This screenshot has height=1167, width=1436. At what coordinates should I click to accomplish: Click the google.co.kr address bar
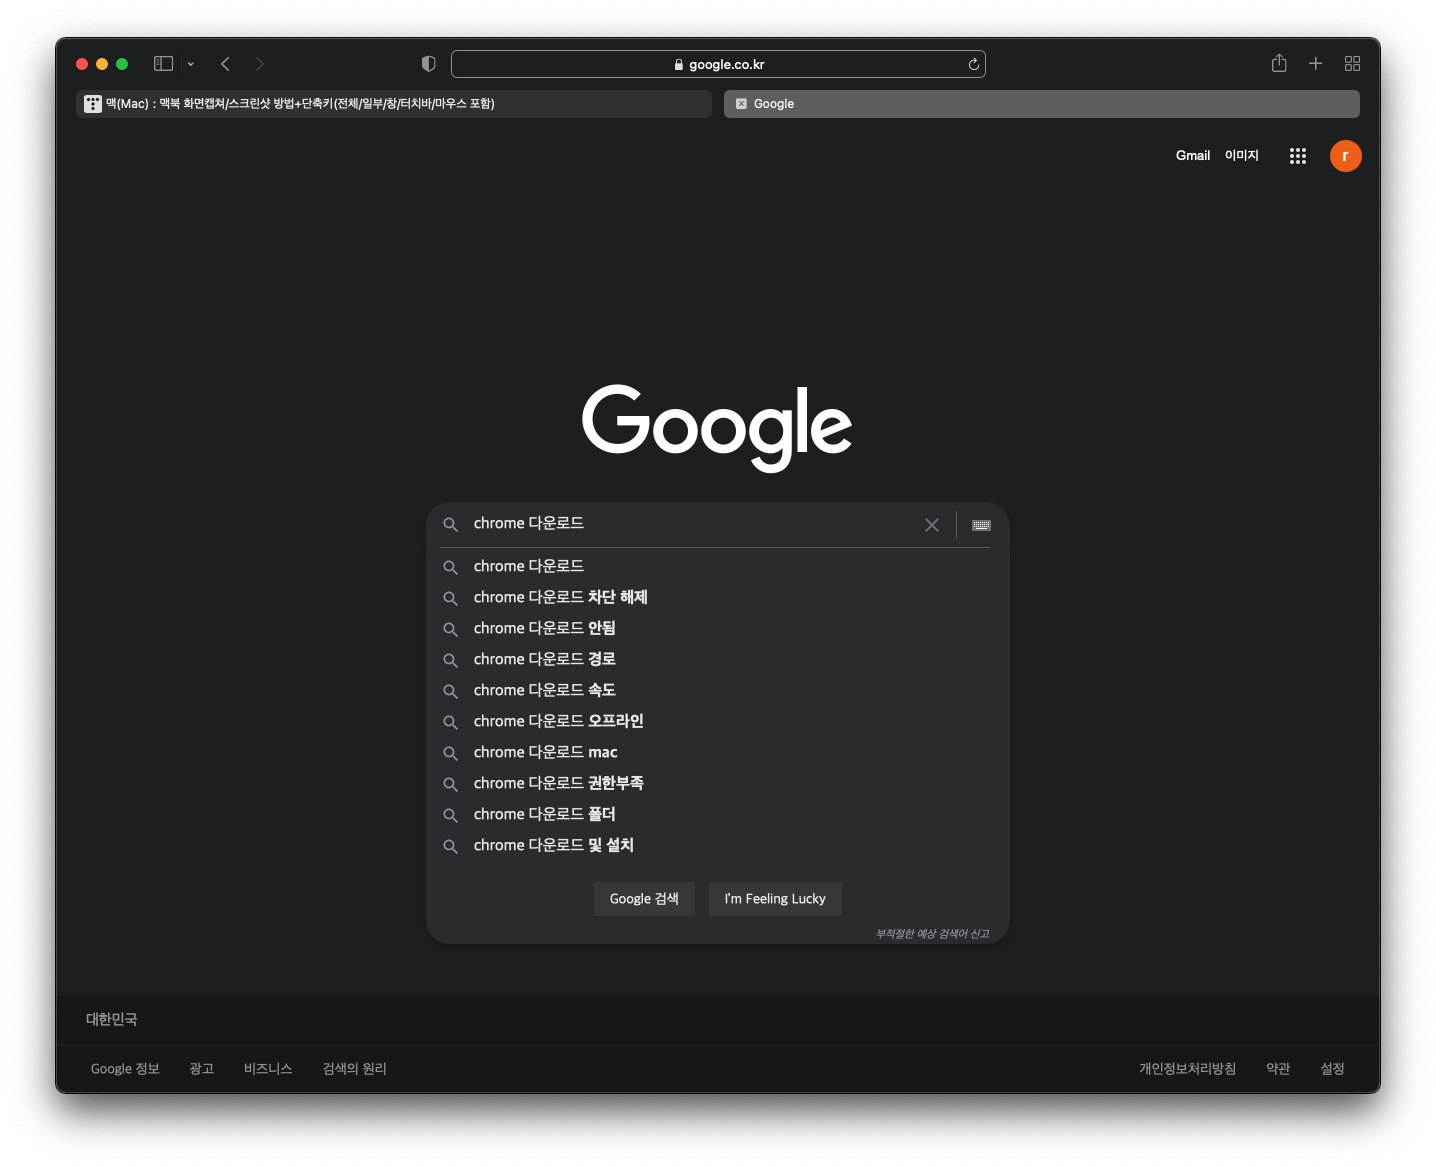point(718,64)
